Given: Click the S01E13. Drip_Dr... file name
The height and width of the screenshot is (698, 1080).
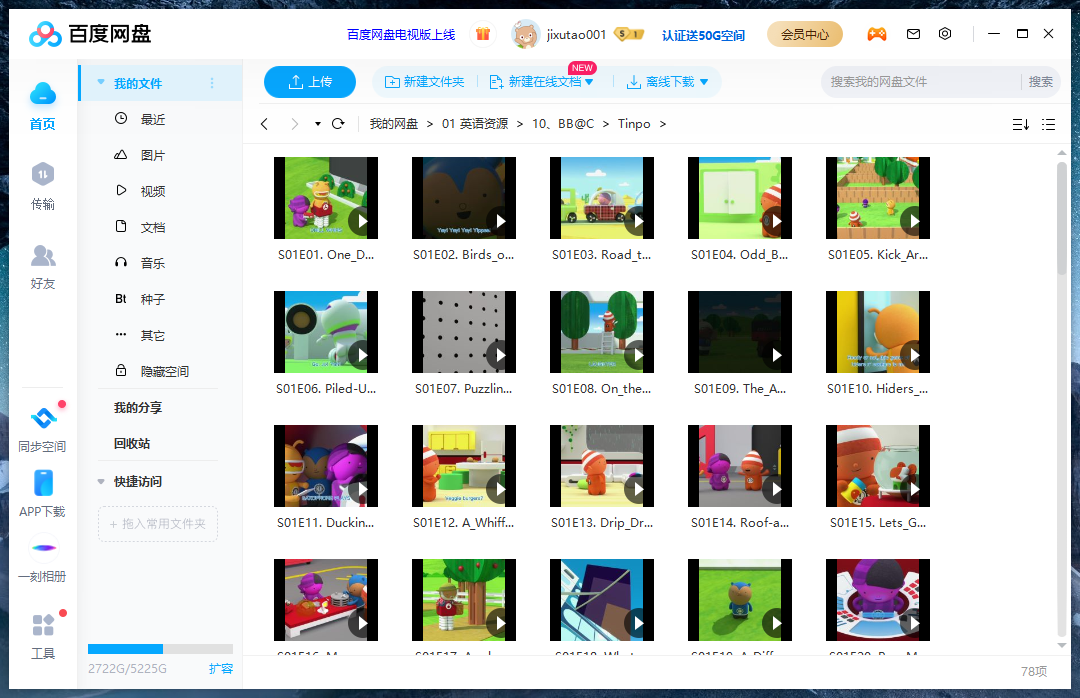Looking at the screenshot, I should point(602,523).
